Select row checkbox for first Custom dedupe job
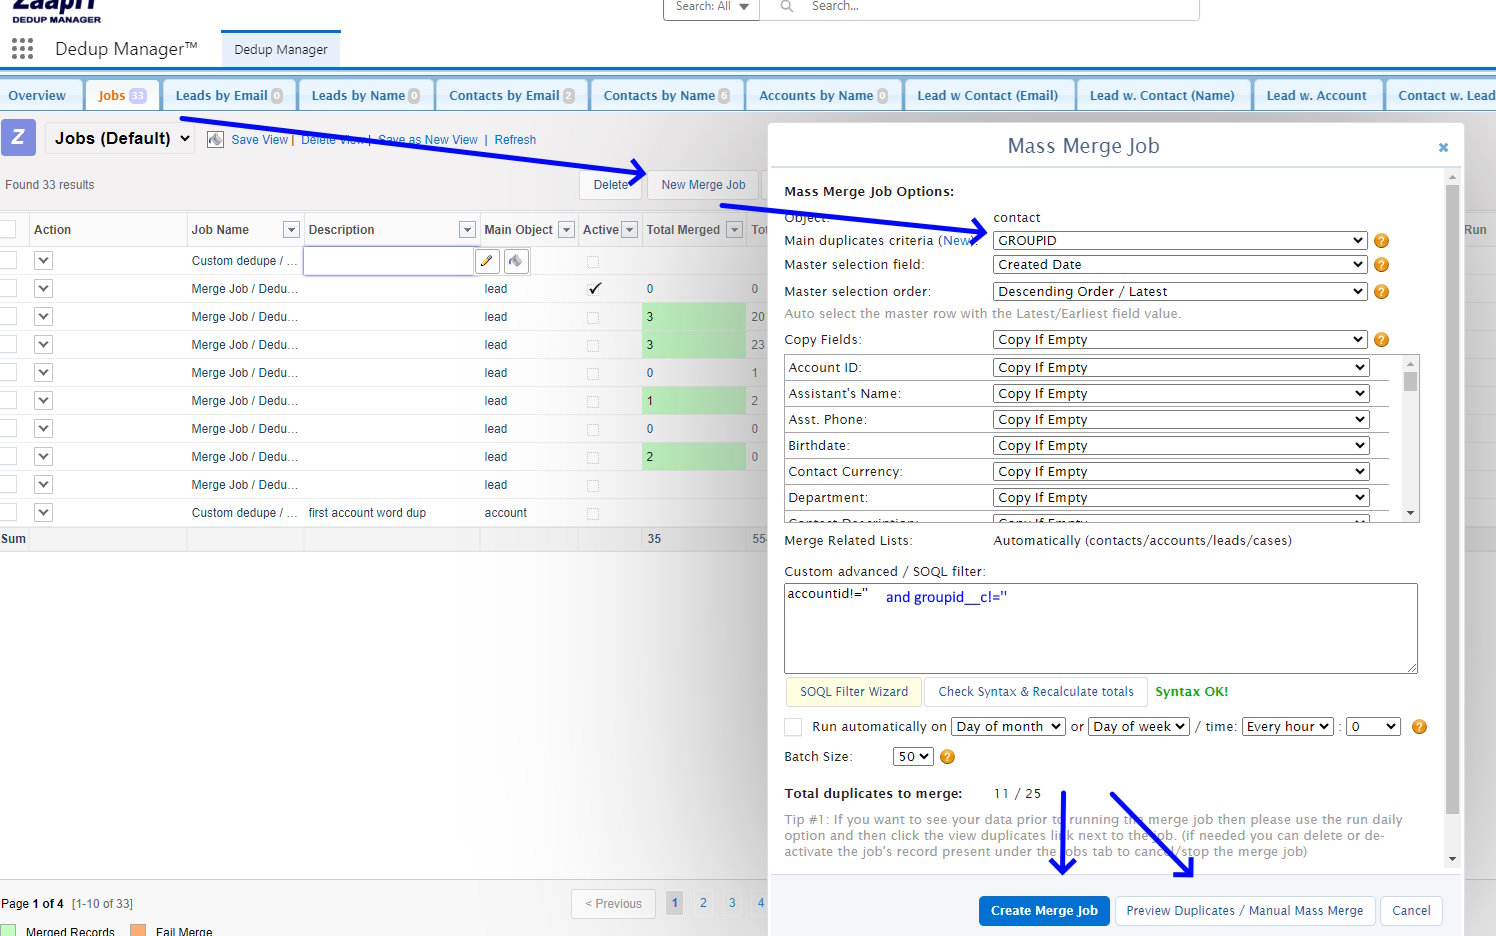This screenshot has height=936, width=1496. (x=8, y=260)
